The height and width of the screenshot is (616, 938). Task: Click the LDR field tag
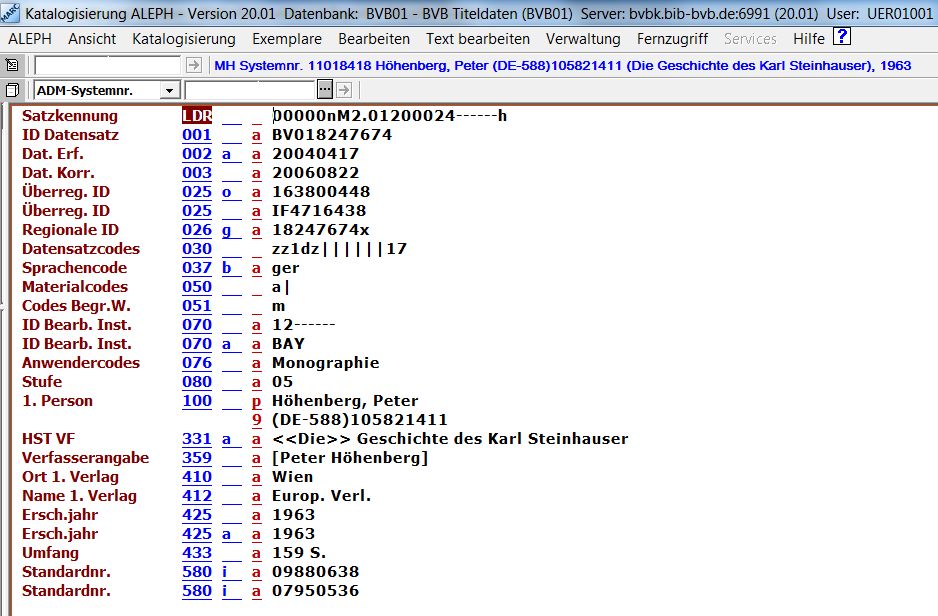[197, 116]
